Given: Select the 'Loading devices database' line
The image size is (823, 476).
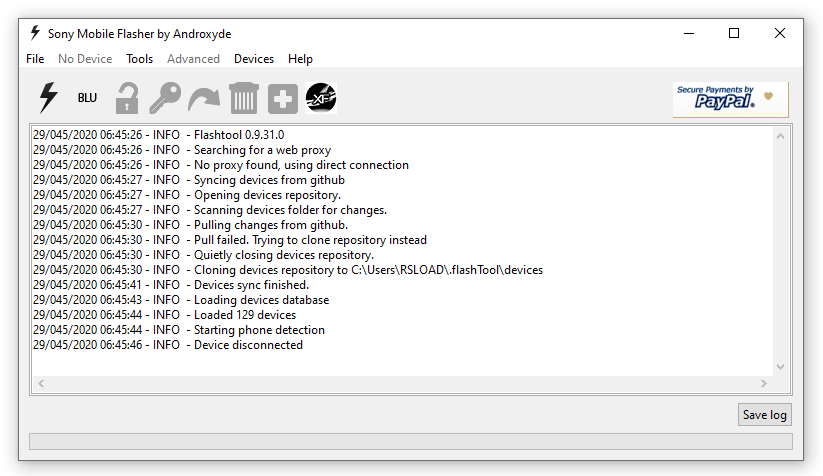Looking at the screenshot, I should coord(181,300).
